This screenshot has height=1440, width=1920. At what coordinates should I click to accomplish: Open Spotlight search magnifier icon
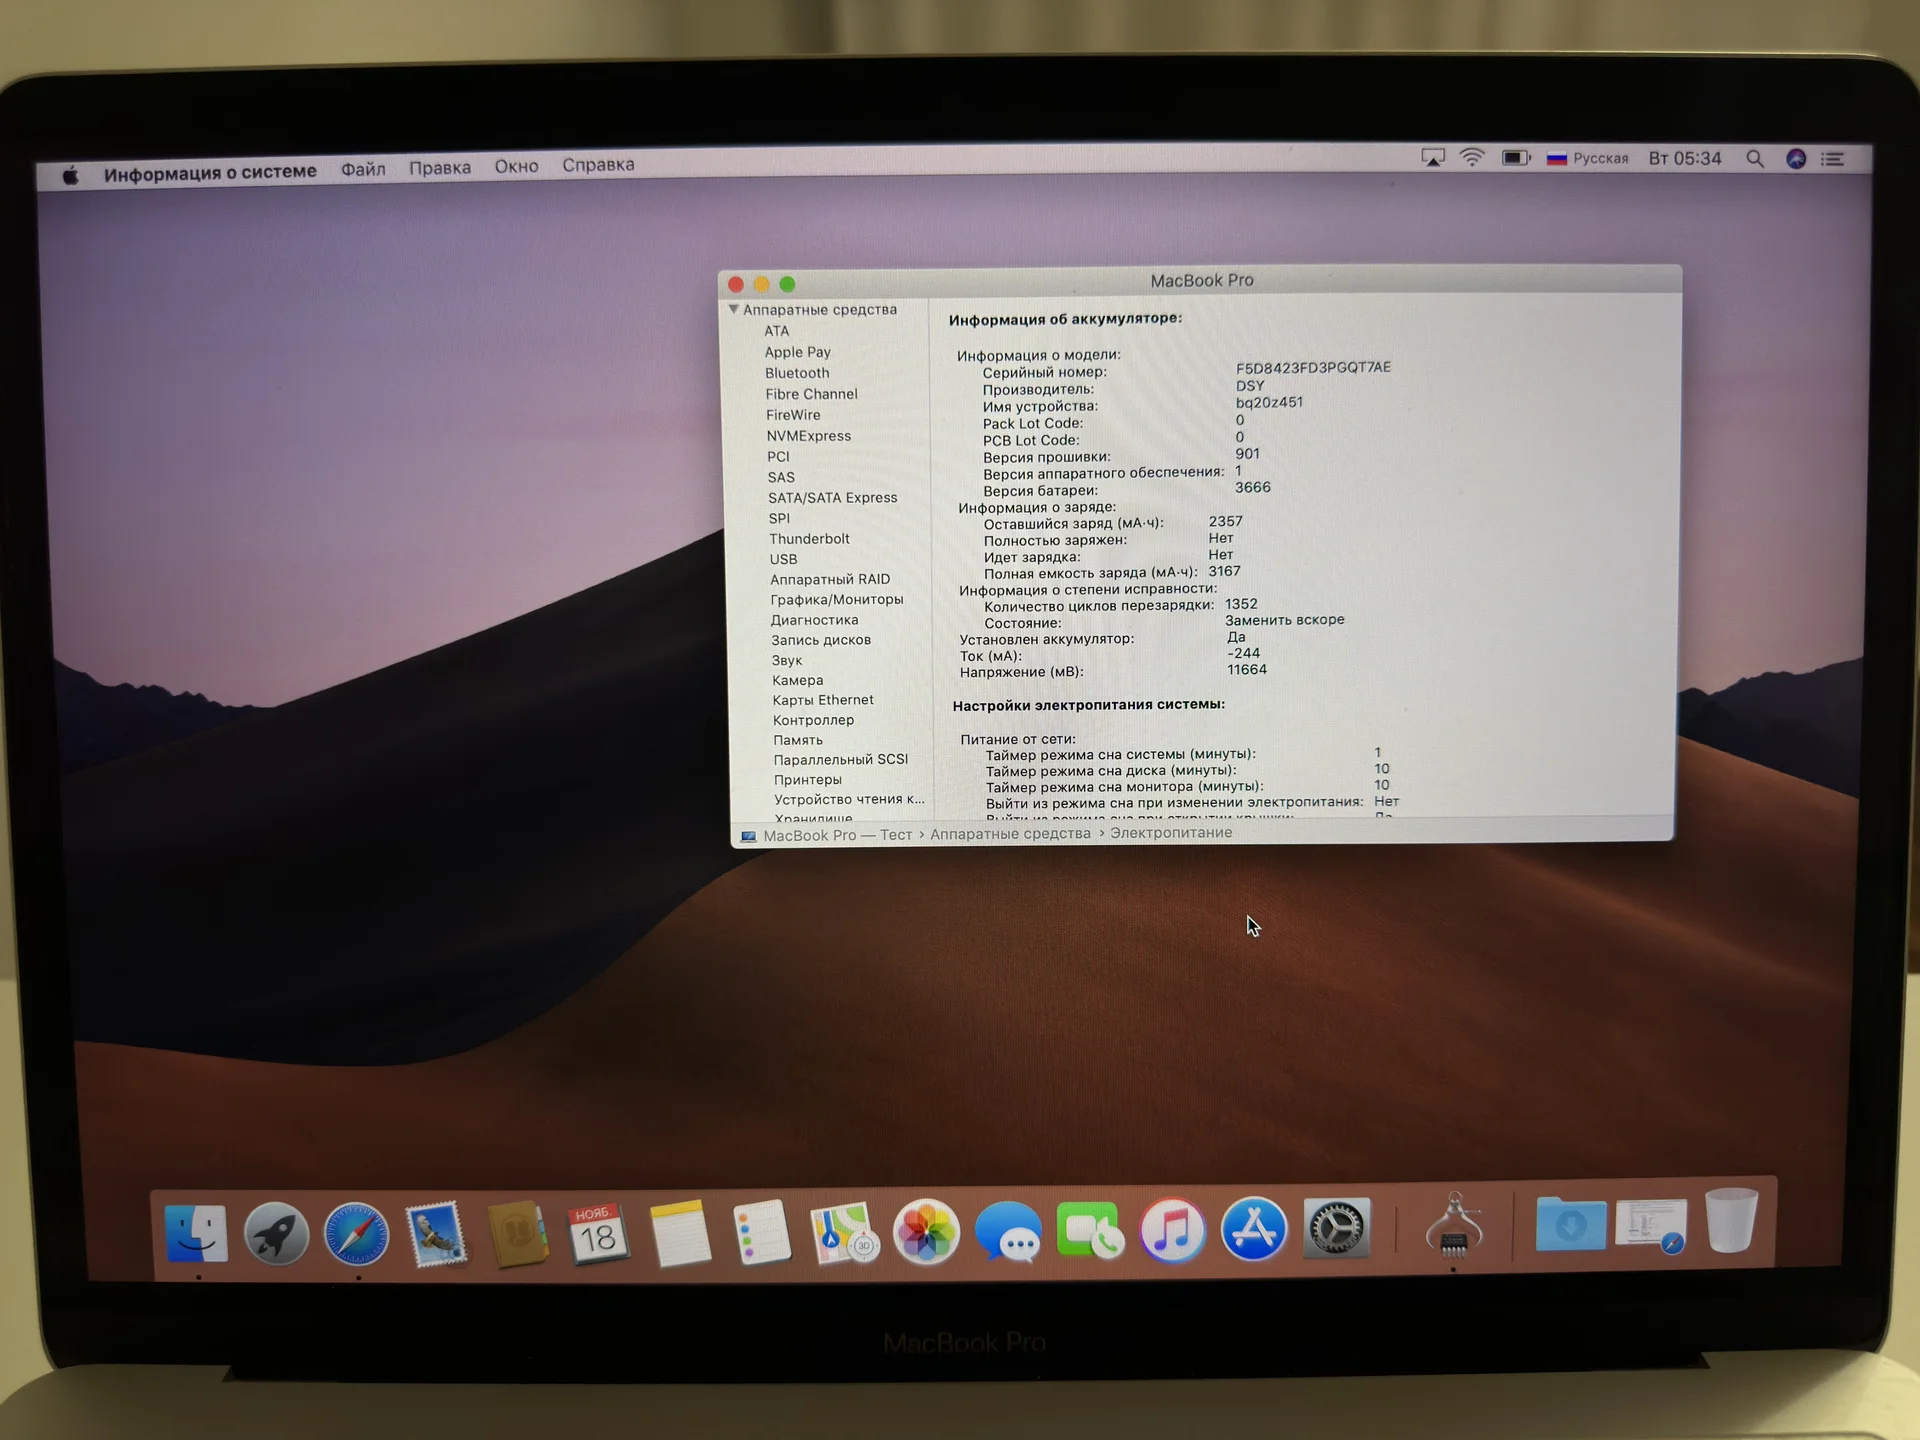tap(1755, 159)
